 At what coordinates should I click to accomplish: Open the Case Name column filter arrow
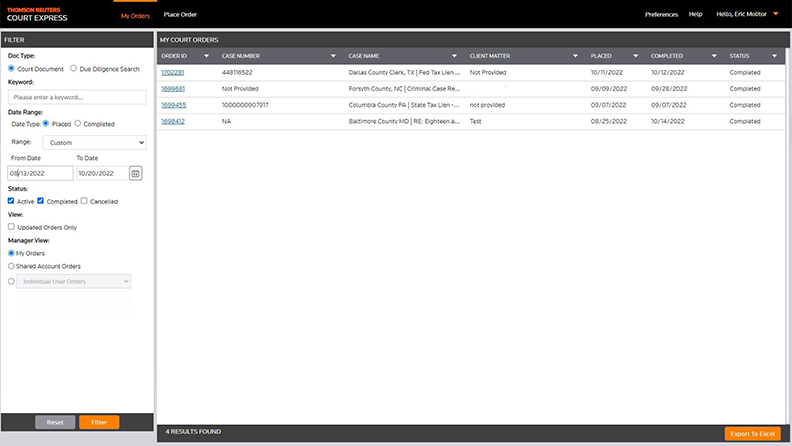(x=454, y=56)
